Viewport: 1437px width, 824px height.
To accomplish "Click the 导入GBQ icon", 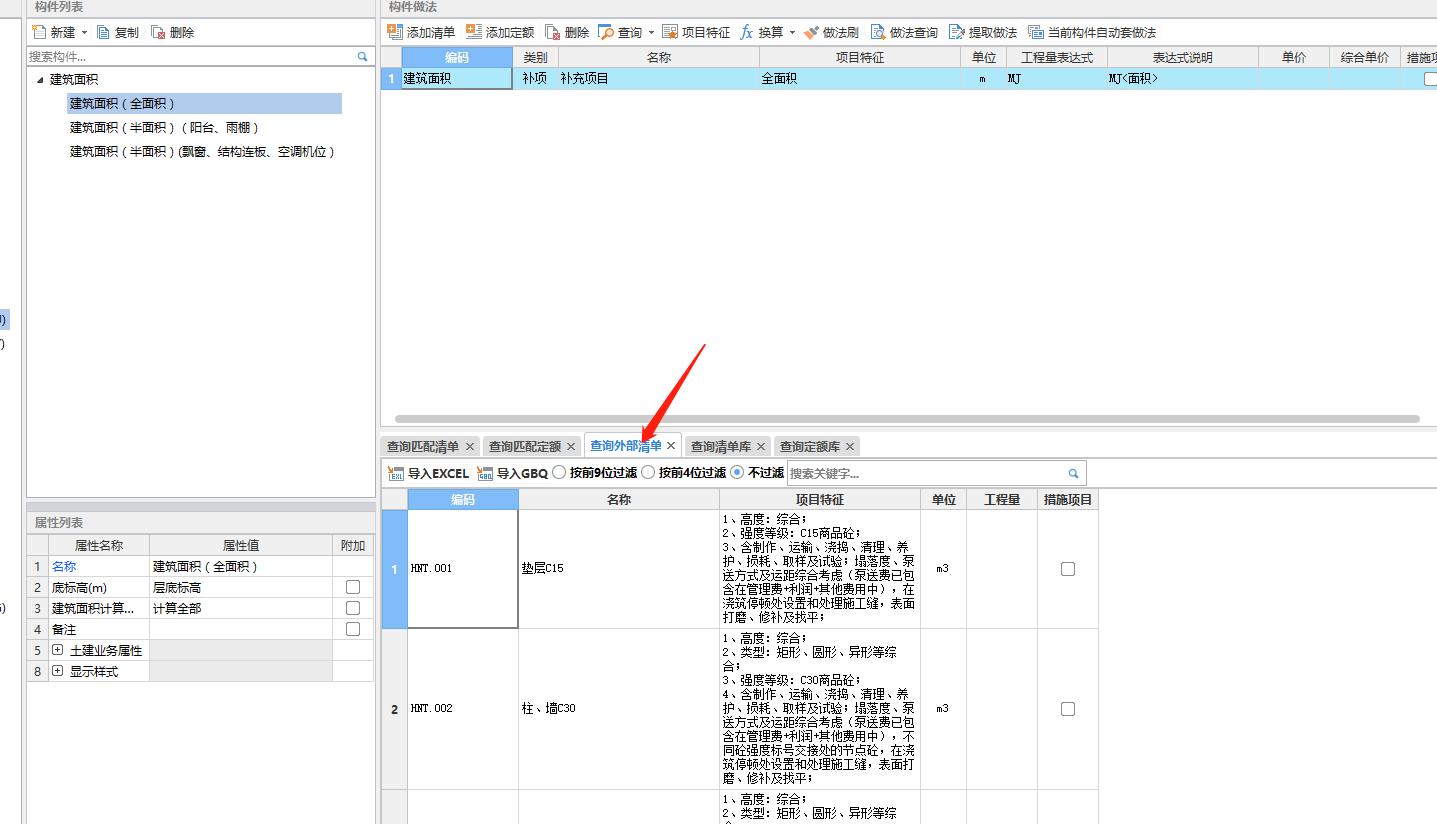I will [485, 473].
